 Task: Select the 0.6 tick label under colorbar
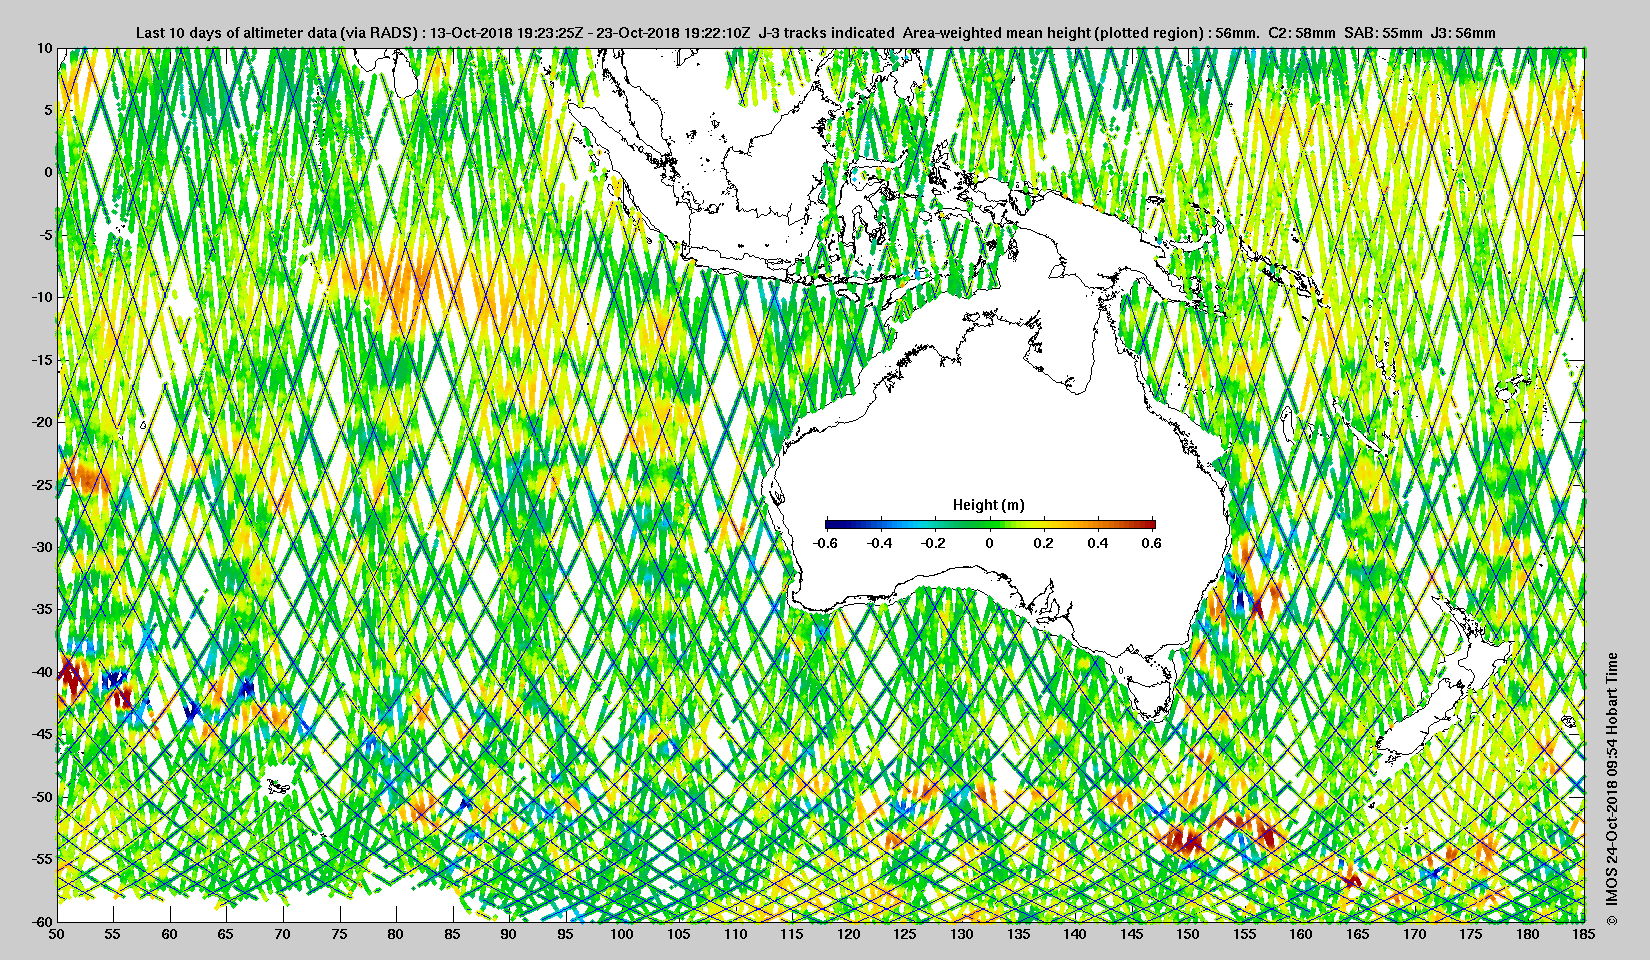coord(1152,543)
